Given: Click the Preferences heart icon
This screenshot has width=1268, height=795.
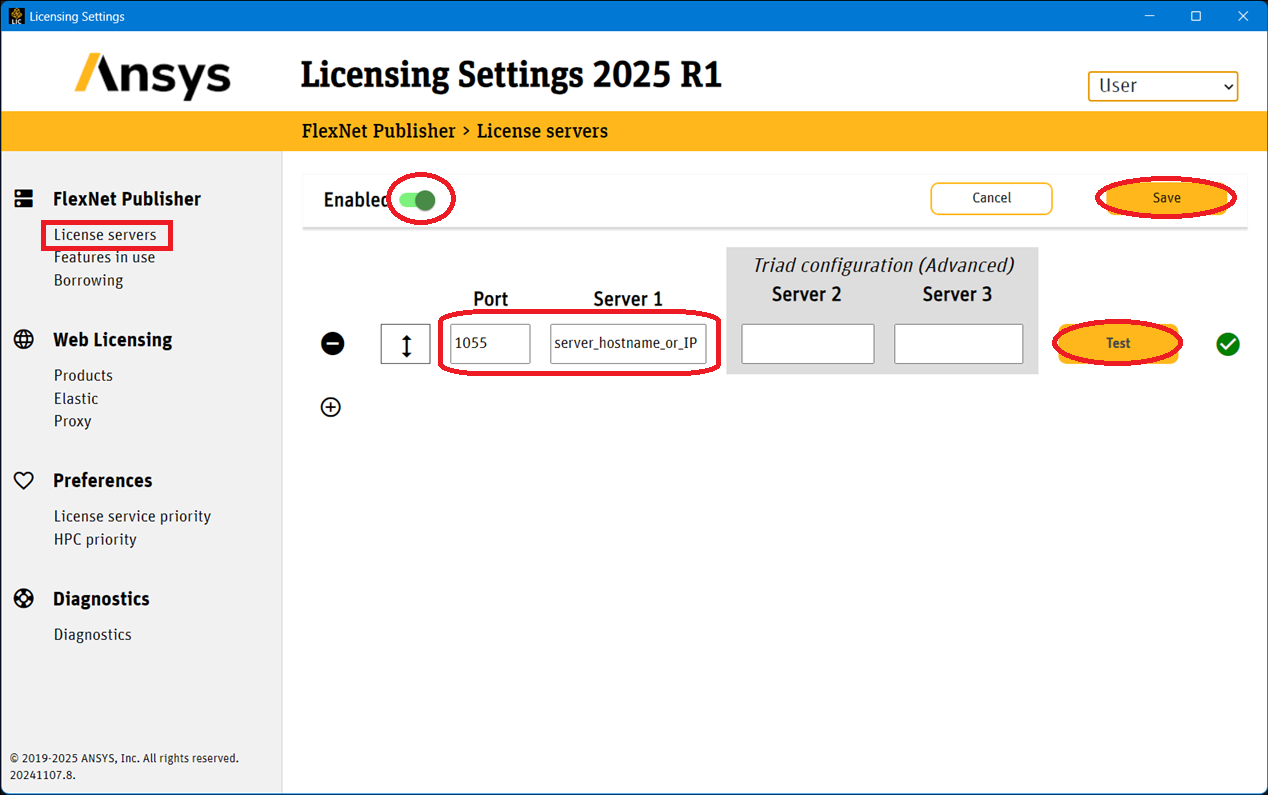Looking at the screenshot, I should coord(24,481).
